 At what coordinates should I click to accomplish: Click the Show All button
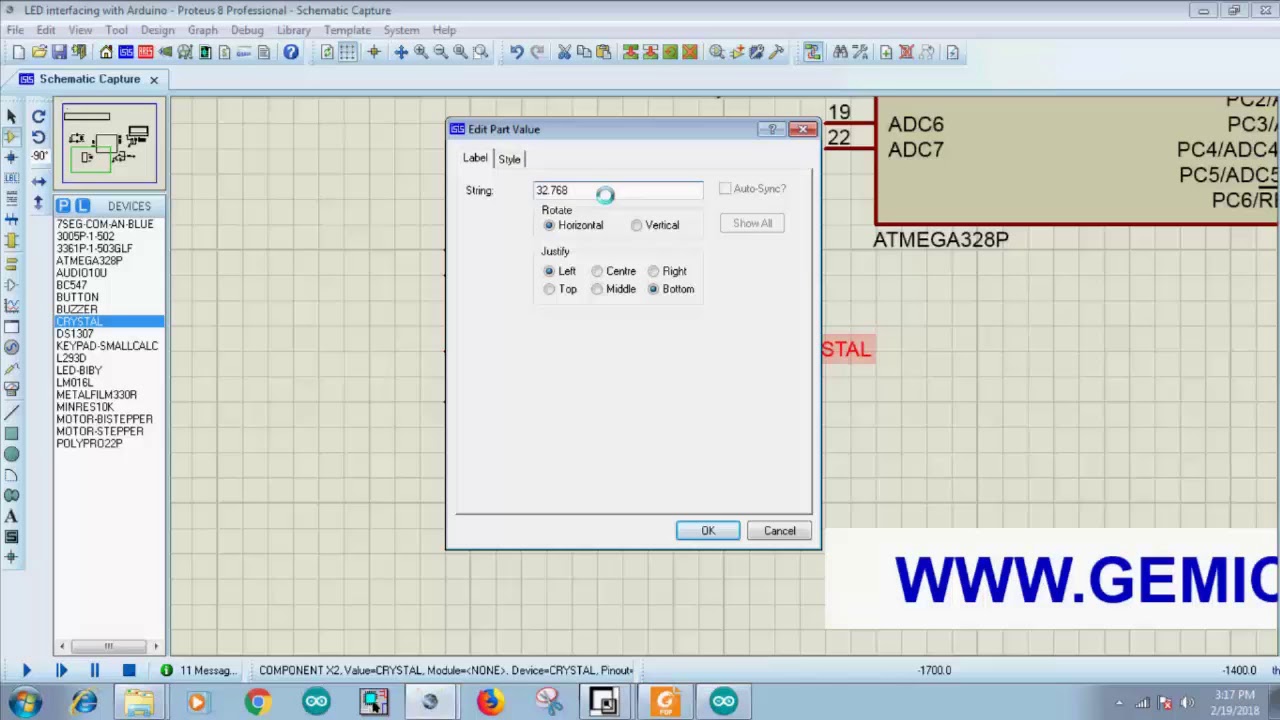point(752,223)
